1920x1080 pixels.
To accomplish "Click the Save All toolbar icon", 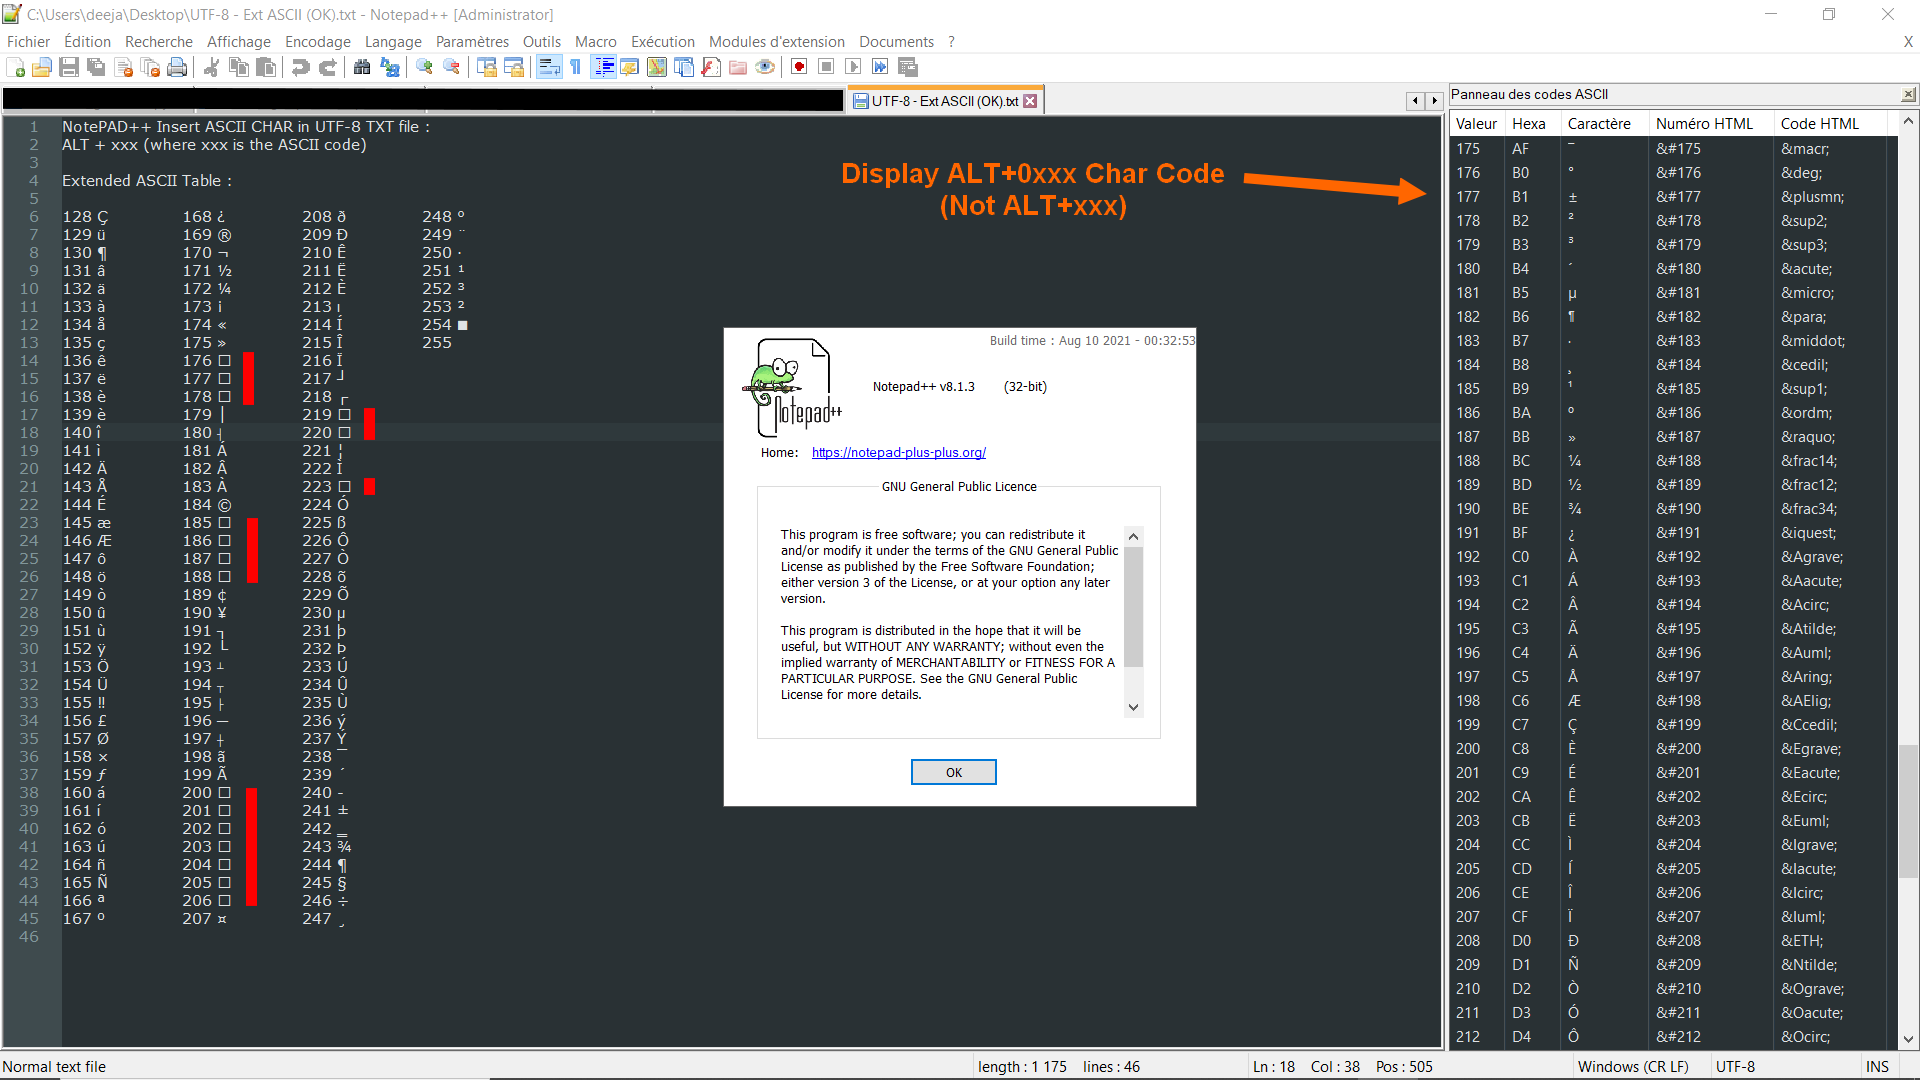I will [96, 67].
